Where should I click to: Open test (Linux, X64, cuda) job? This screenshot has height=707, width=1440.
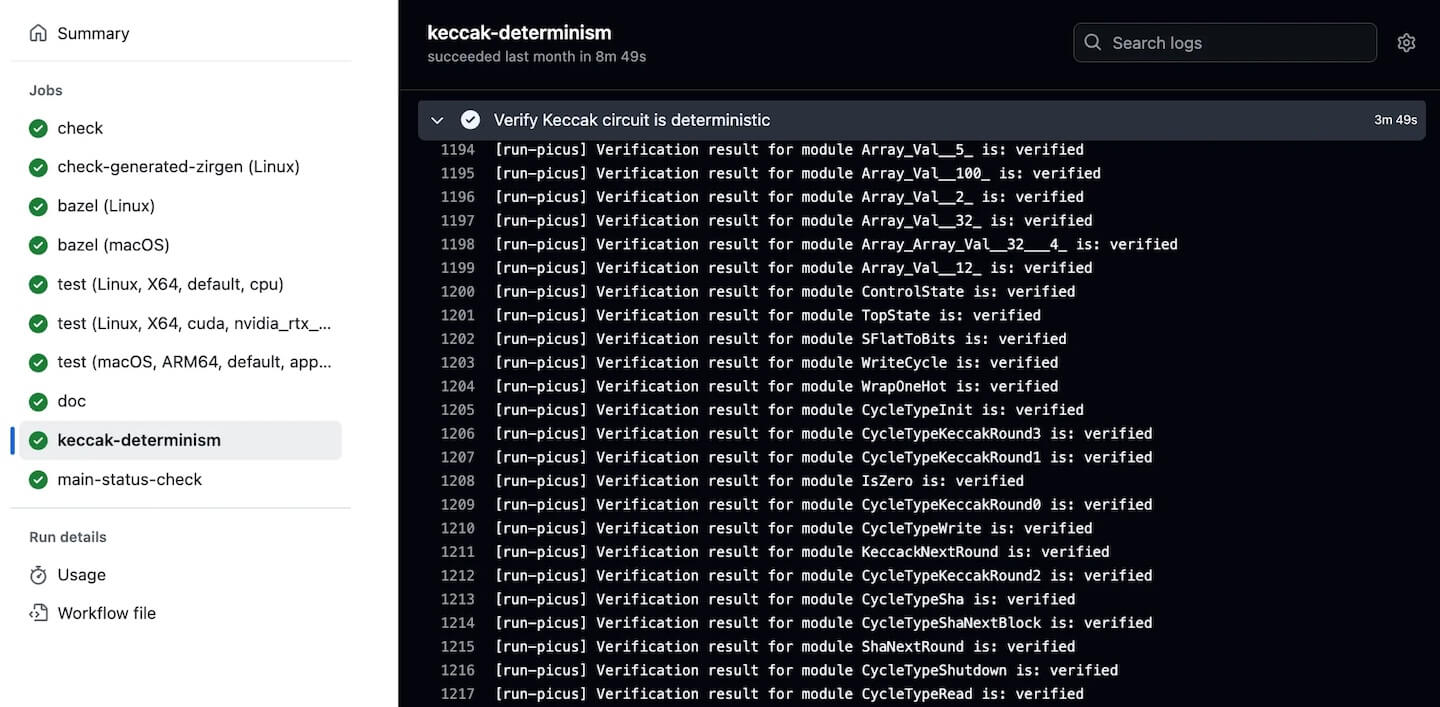tap(193, 323)
